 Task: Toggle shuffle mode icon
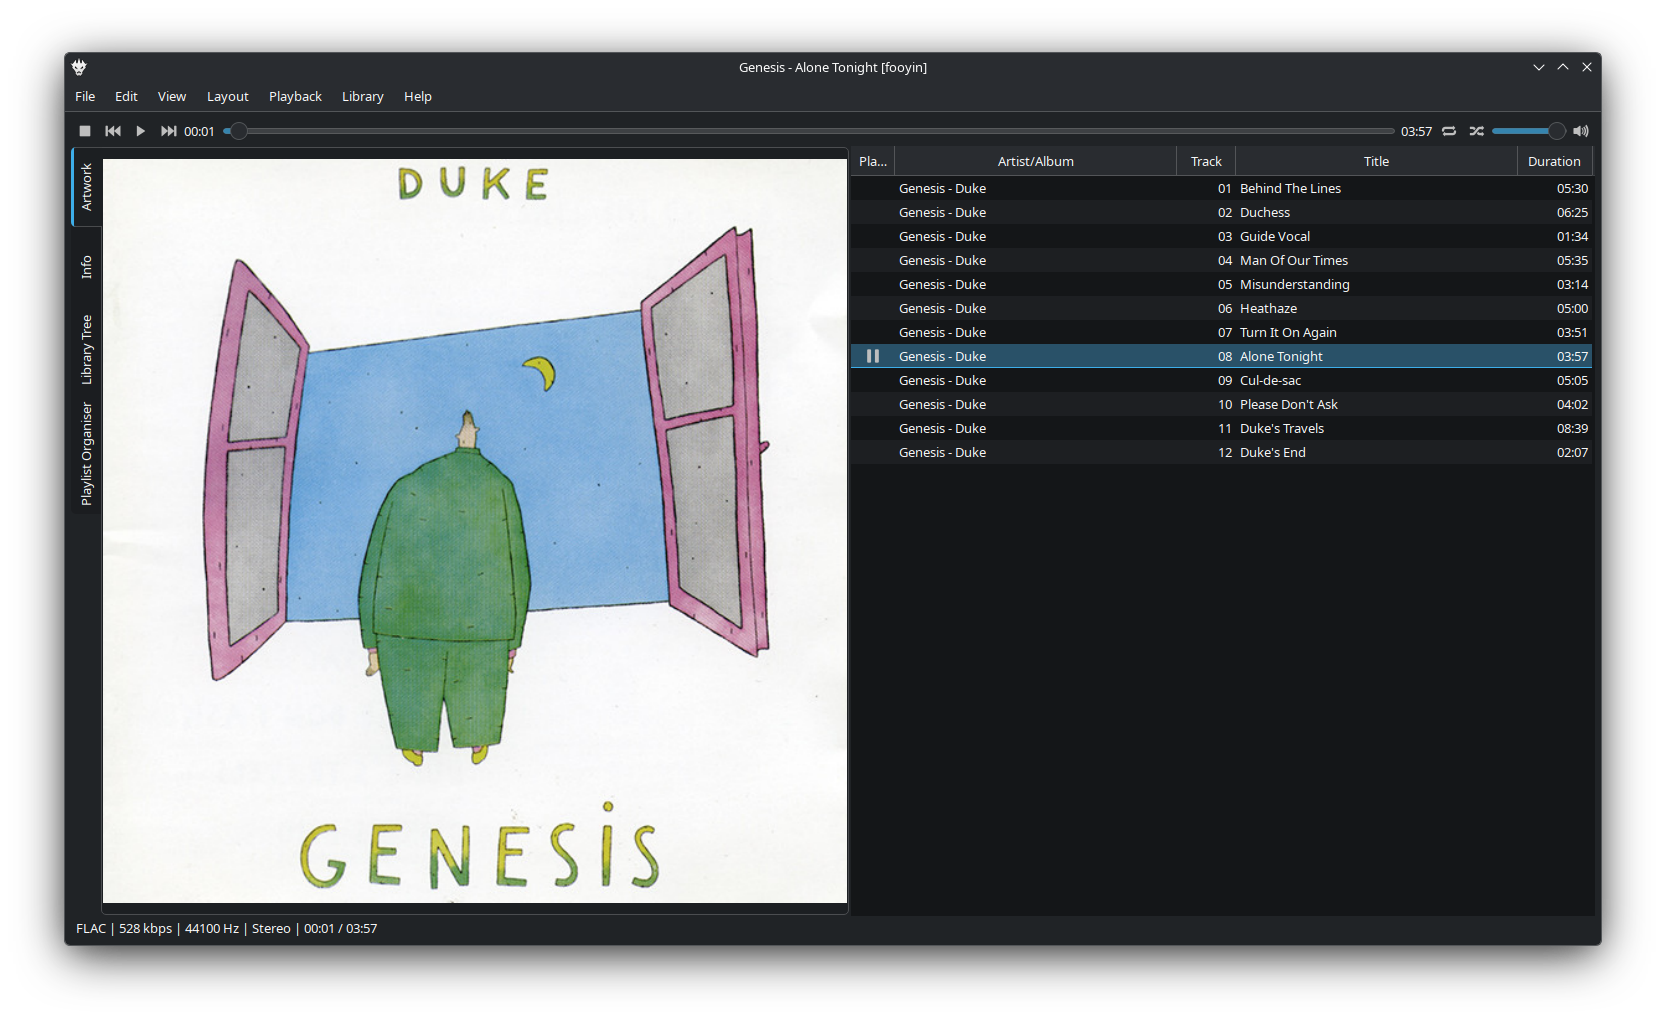tap(1477, 131)
